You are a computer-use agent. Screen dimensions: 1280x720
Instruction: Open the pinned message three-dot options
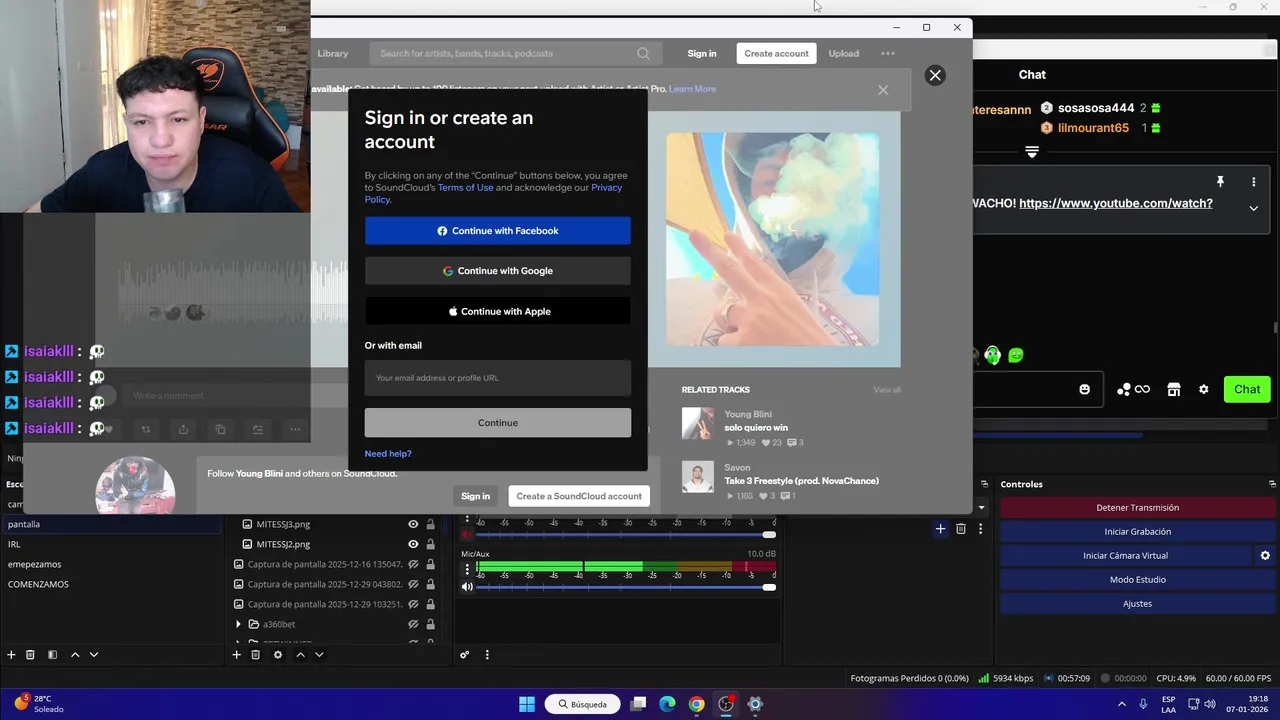[x=1253, y=182]
